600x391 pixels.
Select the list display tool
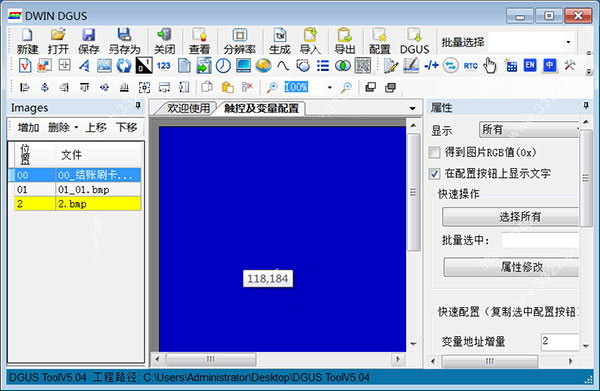click(x=323, y=66)
